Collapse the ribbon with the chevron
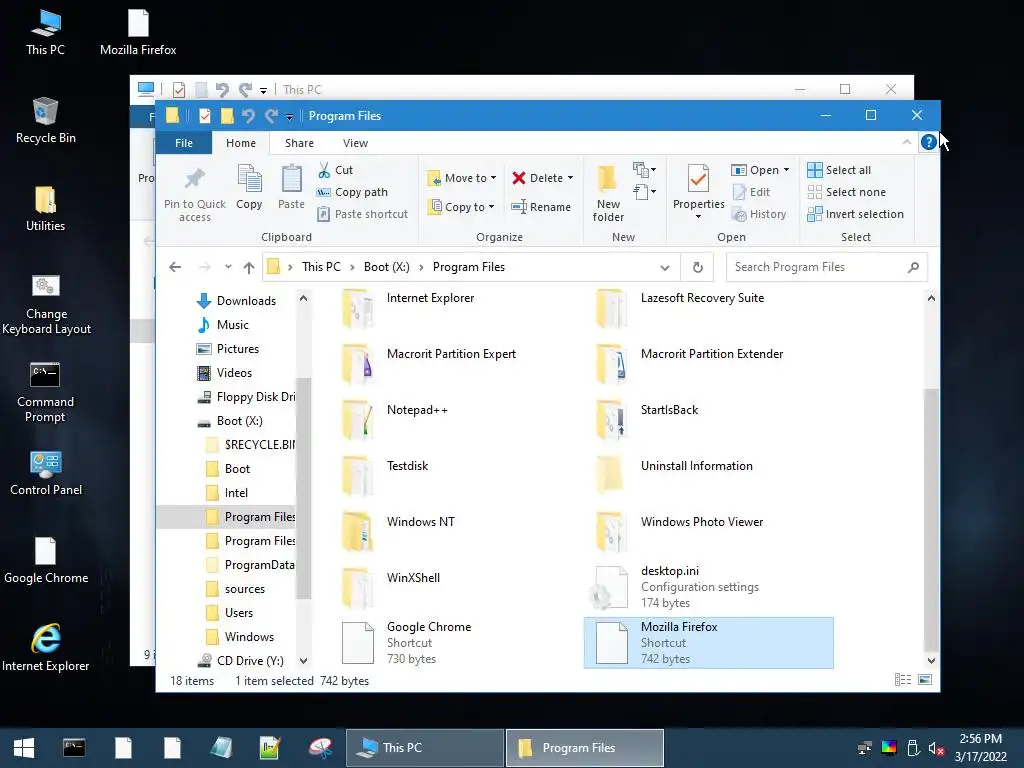Image resolution: width=1024 pixels, height=768 pixels. [906, 142]
